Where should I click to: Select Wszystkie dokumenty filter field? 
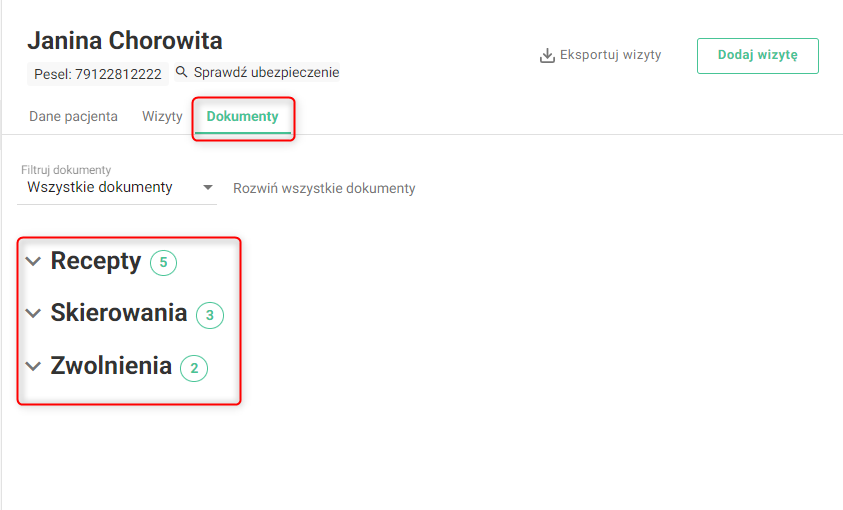pyautogui.click(x=117, y=188)
